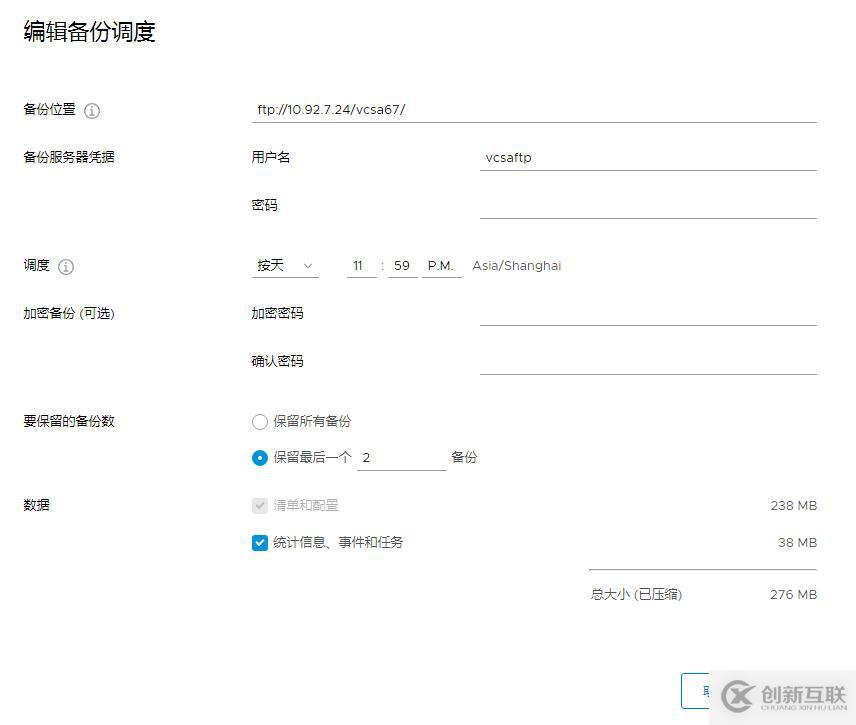
Task: Select the 保留最后一个 radio option
Action: click(259, 458)
